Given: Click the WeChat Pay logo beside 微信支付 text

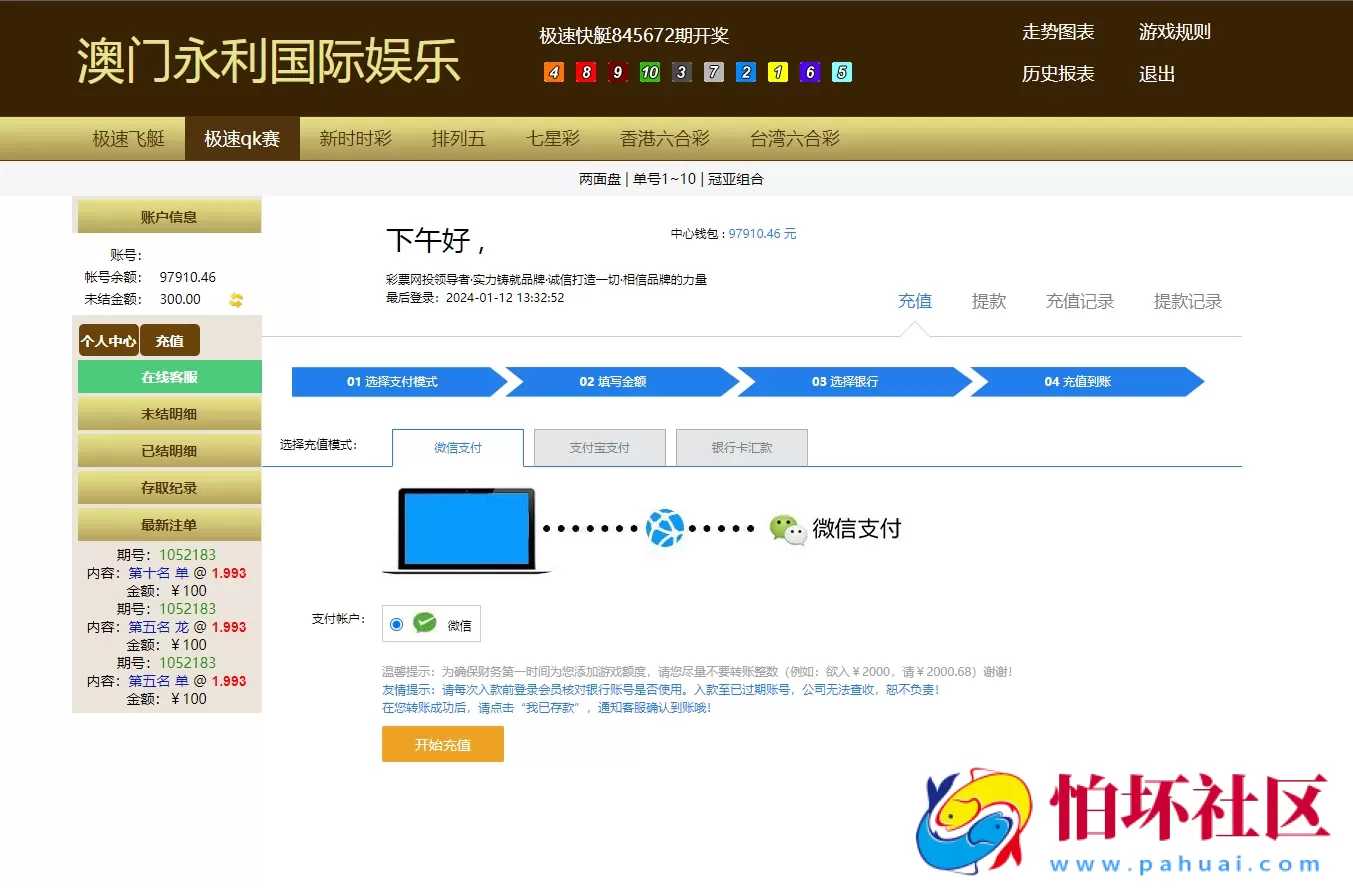Looking at the screenshot, I should 789,530.
